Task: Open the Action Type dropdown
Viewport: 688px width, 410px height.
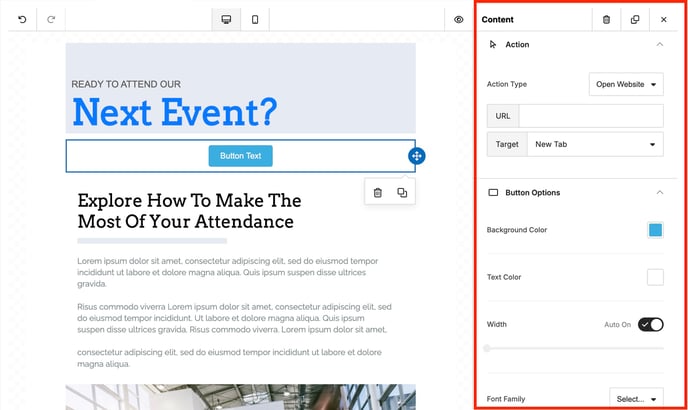Action: click(x=626, y=85)
